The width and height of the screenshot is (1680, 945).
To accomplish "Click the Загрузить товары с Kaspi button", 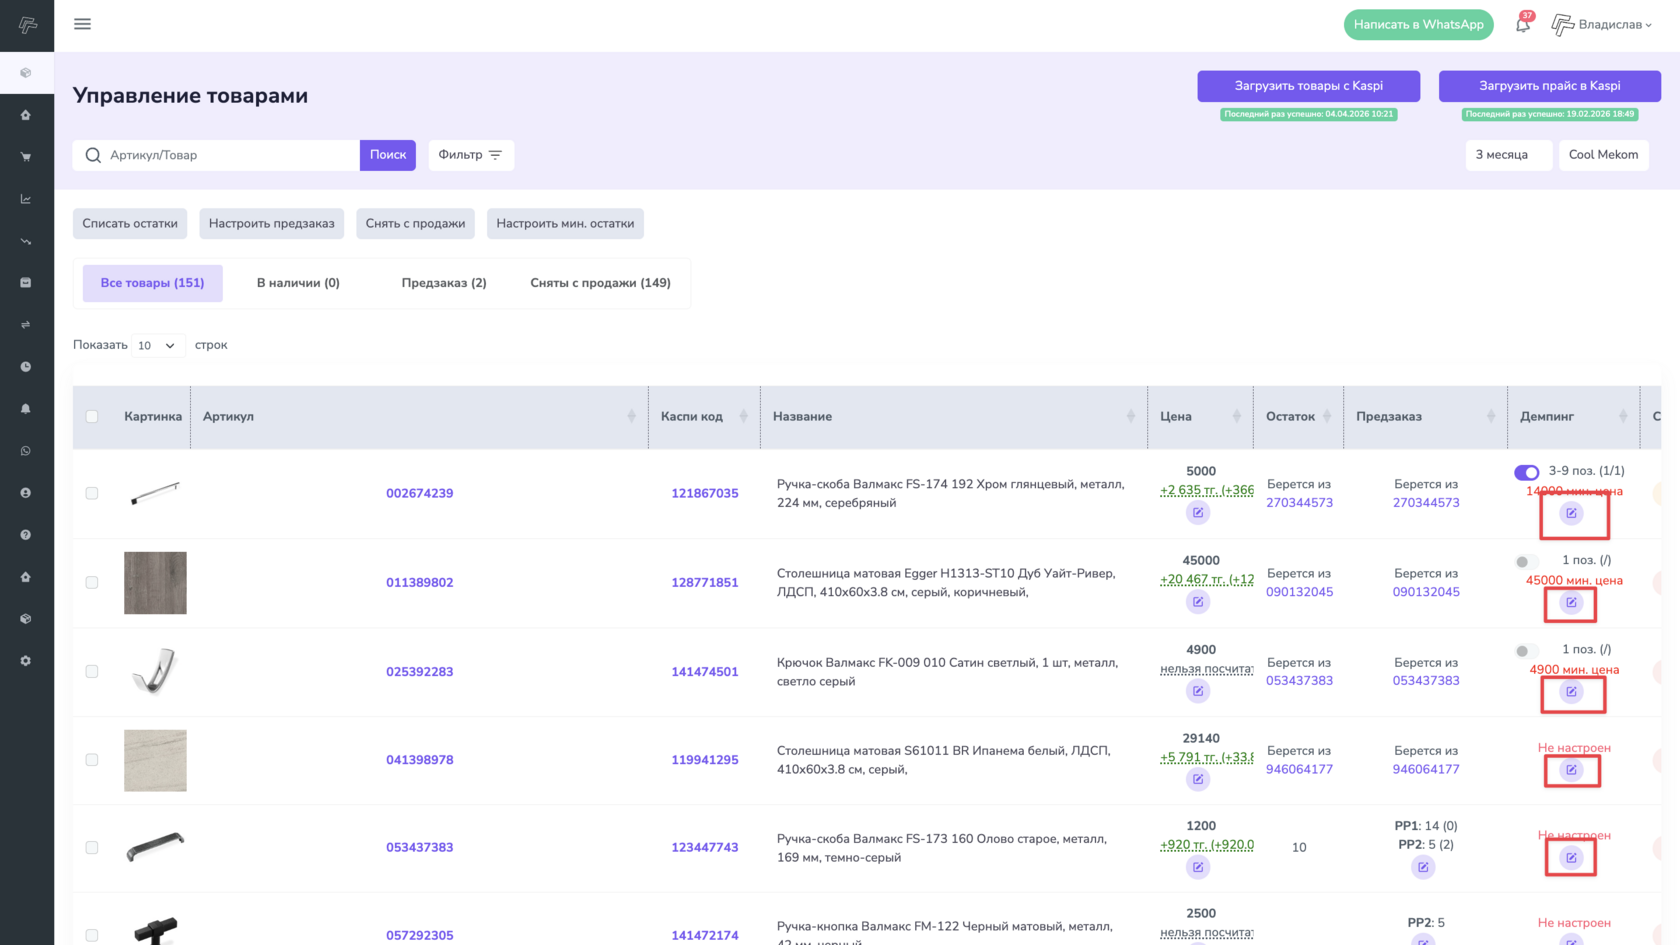I will click(1308, 86).
